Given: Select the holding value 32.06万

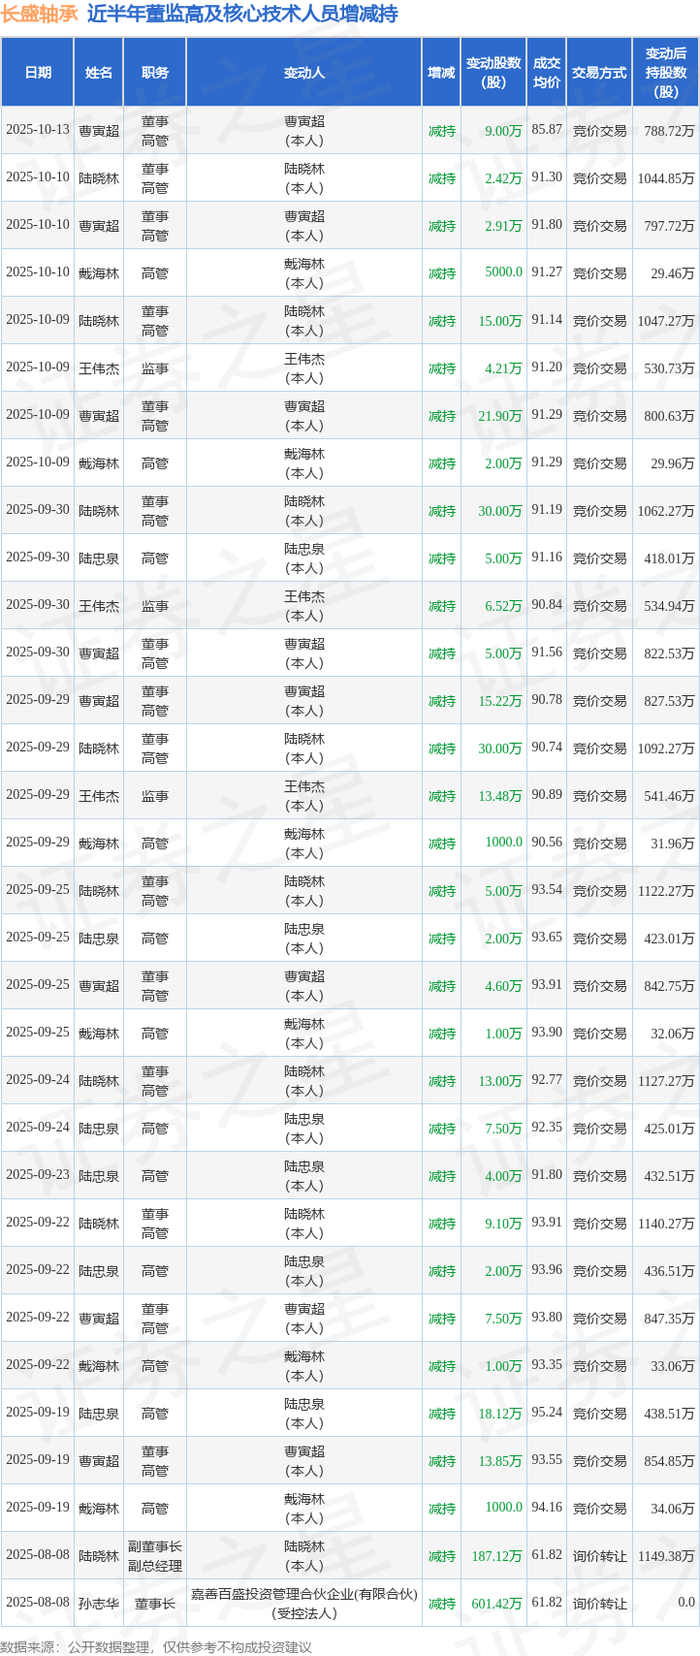Looking at the screenshot, I should tap(672, 1033).
